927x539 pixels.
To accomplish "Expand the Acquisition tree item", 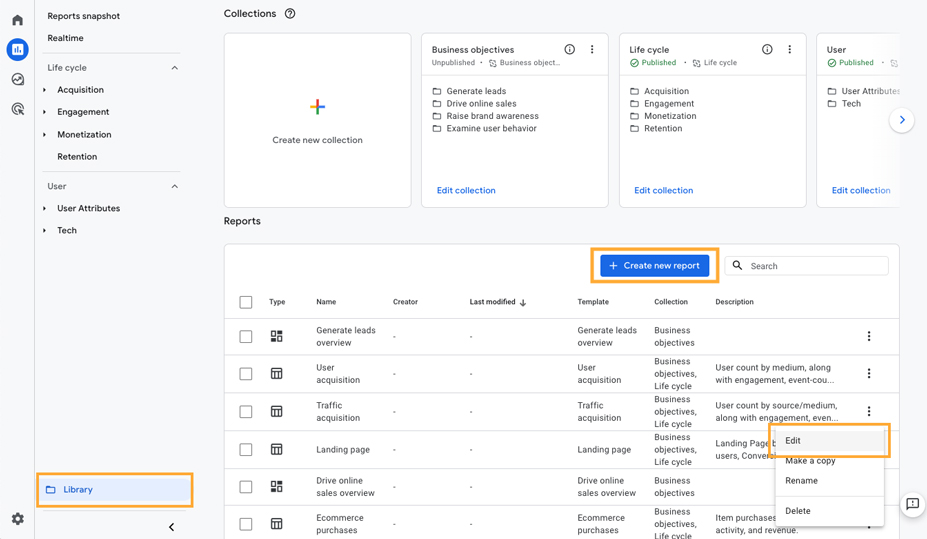I will pyautogui.click(x=44, y=90).
